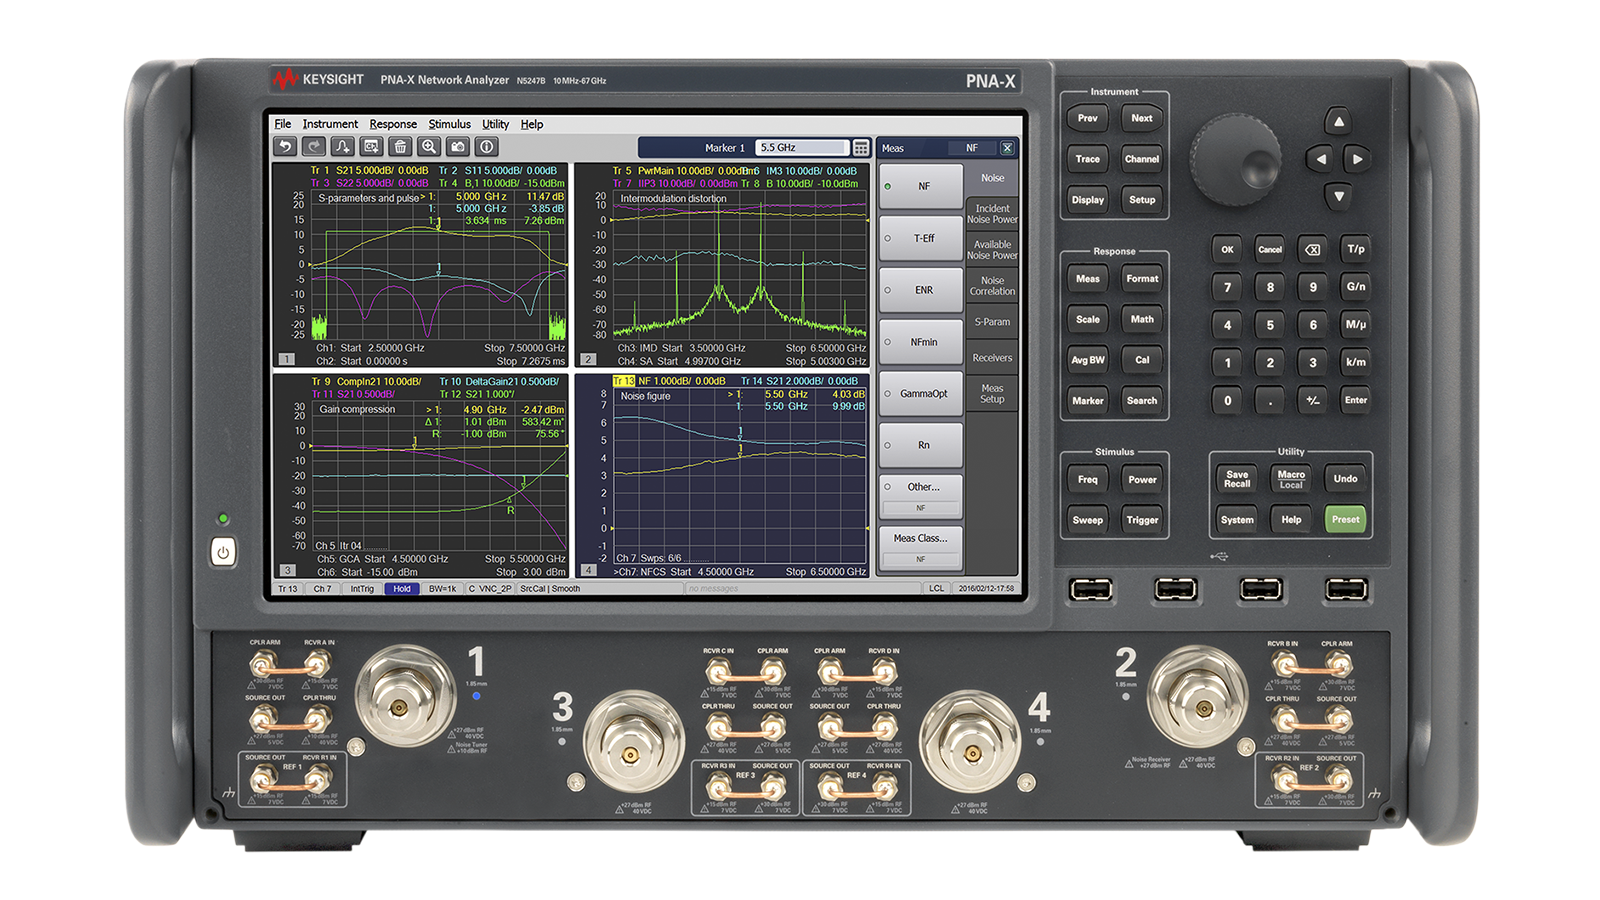1600x900 pixels.
Task: Click the copy channel toolbar icon
Action: [369, 147]
